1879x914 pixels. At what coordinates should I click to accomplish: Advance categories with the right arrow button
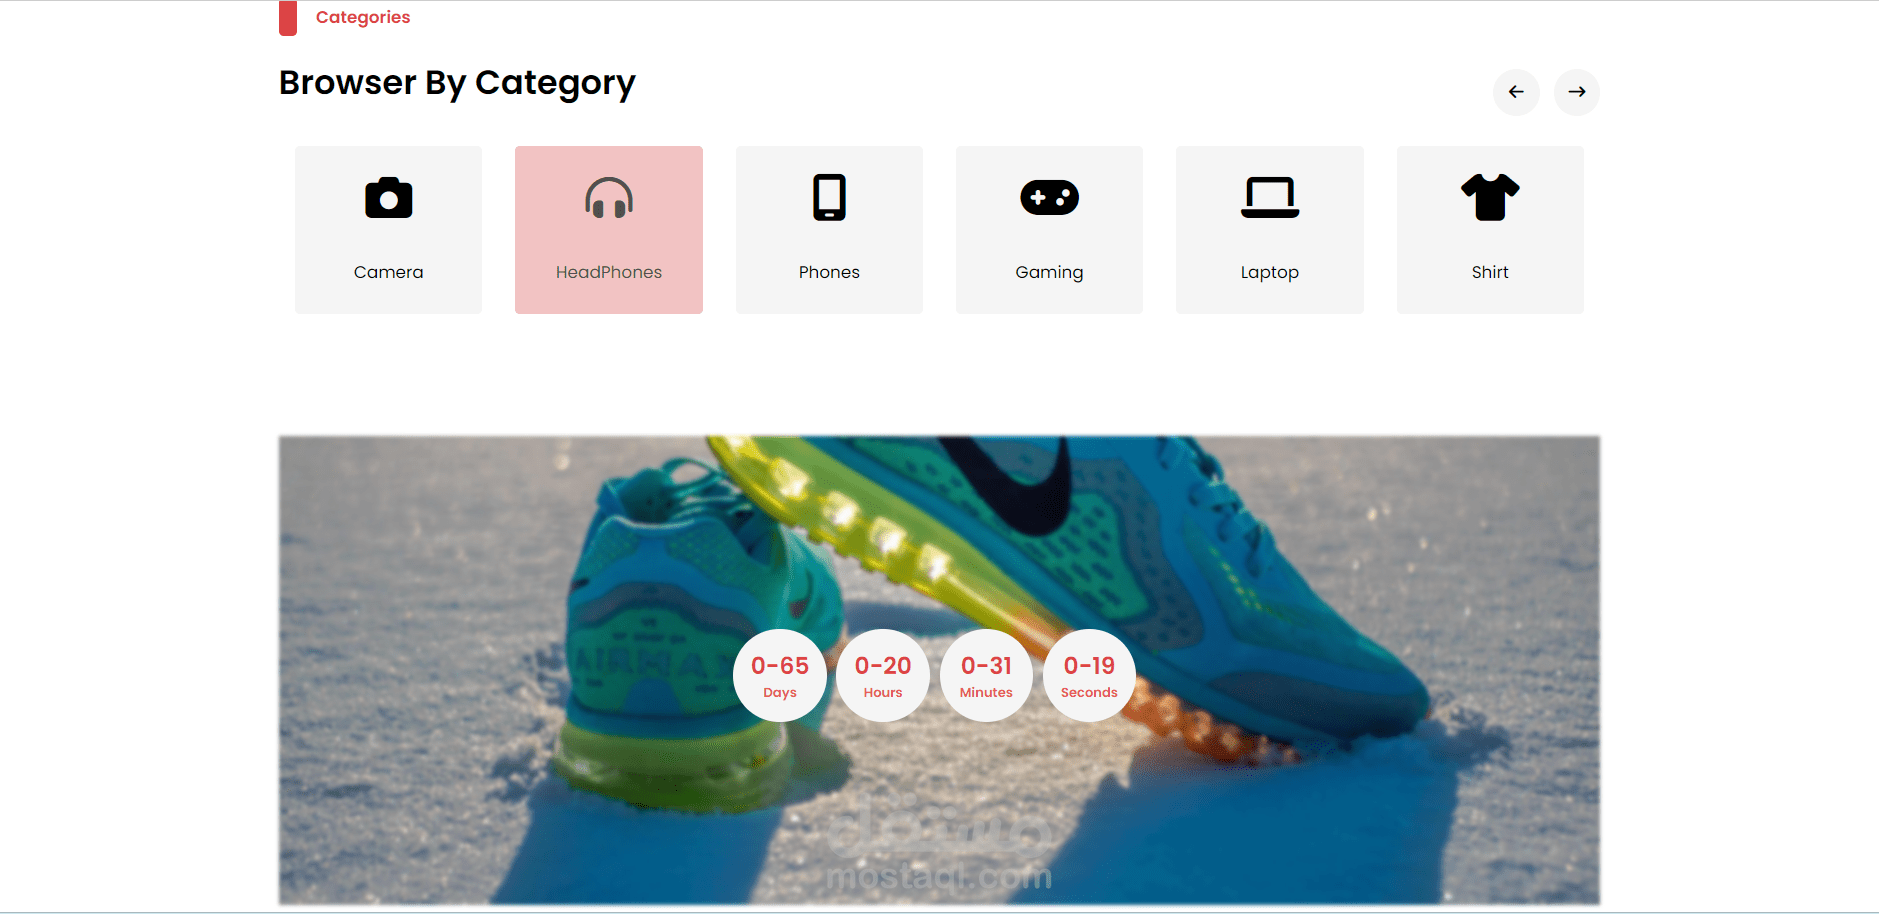point(1577,92)
